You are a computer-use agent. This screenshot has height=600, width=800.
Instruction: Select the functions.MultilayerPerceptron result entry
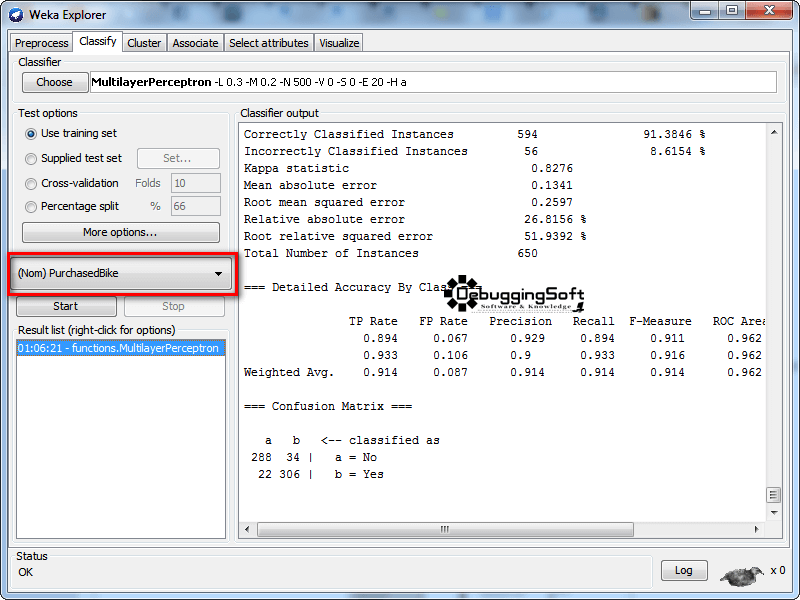point(121,348)
